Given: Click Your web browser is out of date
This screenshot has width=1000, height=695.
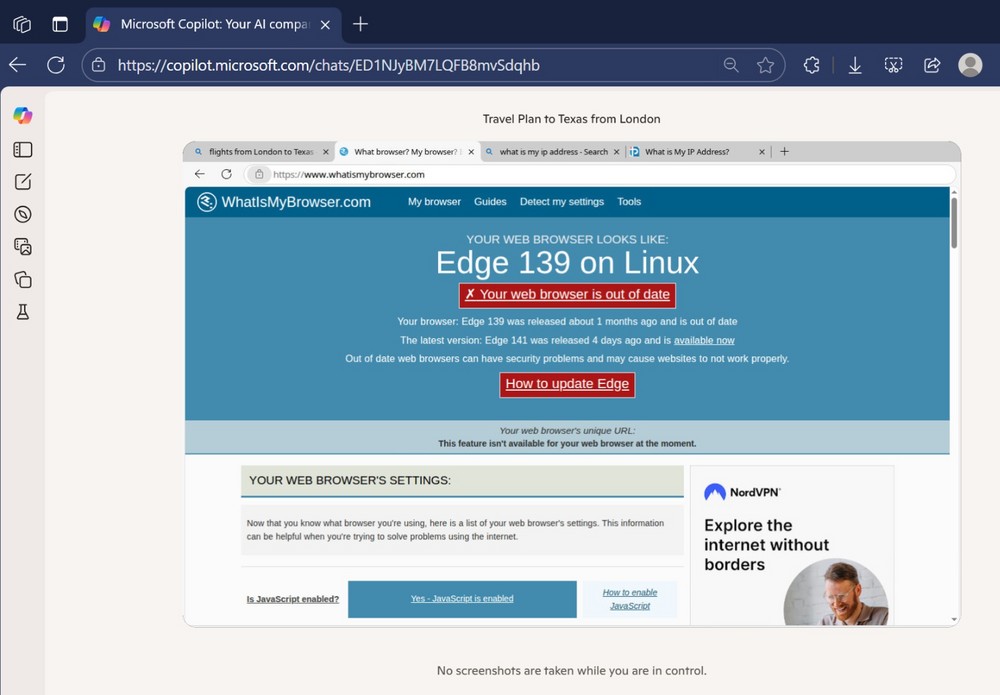Looking at the screenshot, I should (567, 295).
